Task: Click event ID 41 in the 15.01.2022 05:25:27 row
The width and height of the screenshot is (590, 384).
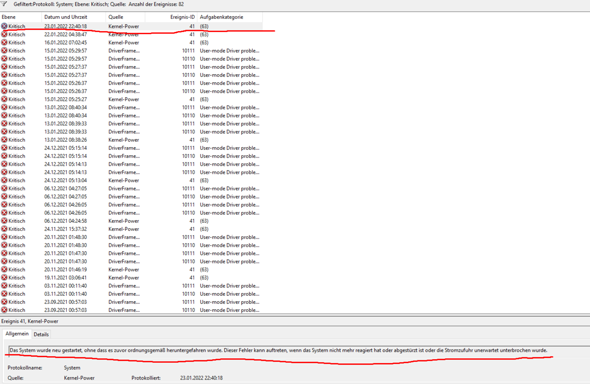Action: (192, 99)
